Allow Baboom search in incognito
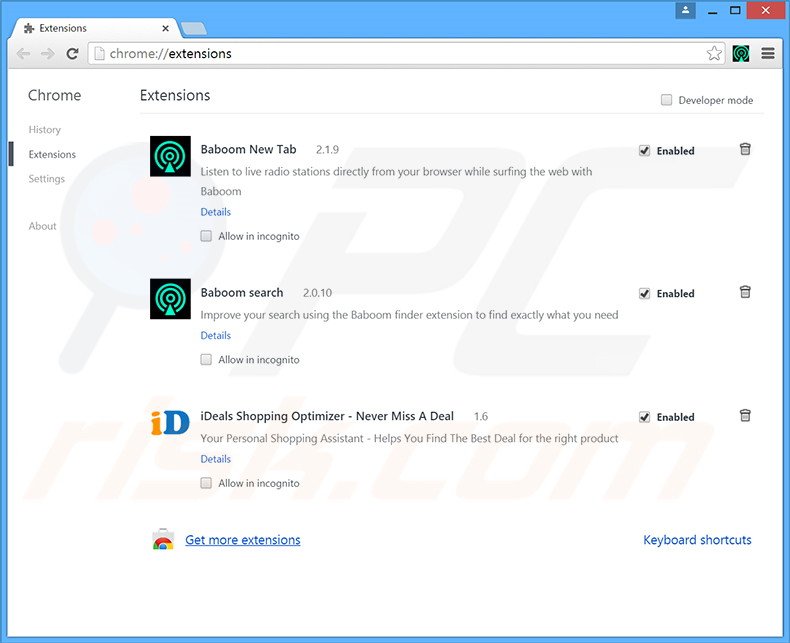Viewport: 790px width, 643px height. click(x=206, y=359)
